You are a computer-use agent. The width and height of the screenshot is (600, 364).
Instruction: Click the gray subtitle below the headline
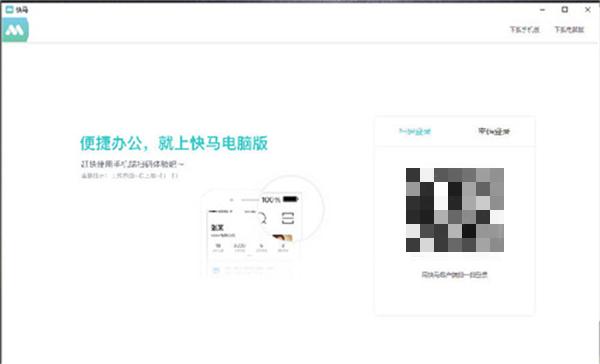[x=132, y=164]
